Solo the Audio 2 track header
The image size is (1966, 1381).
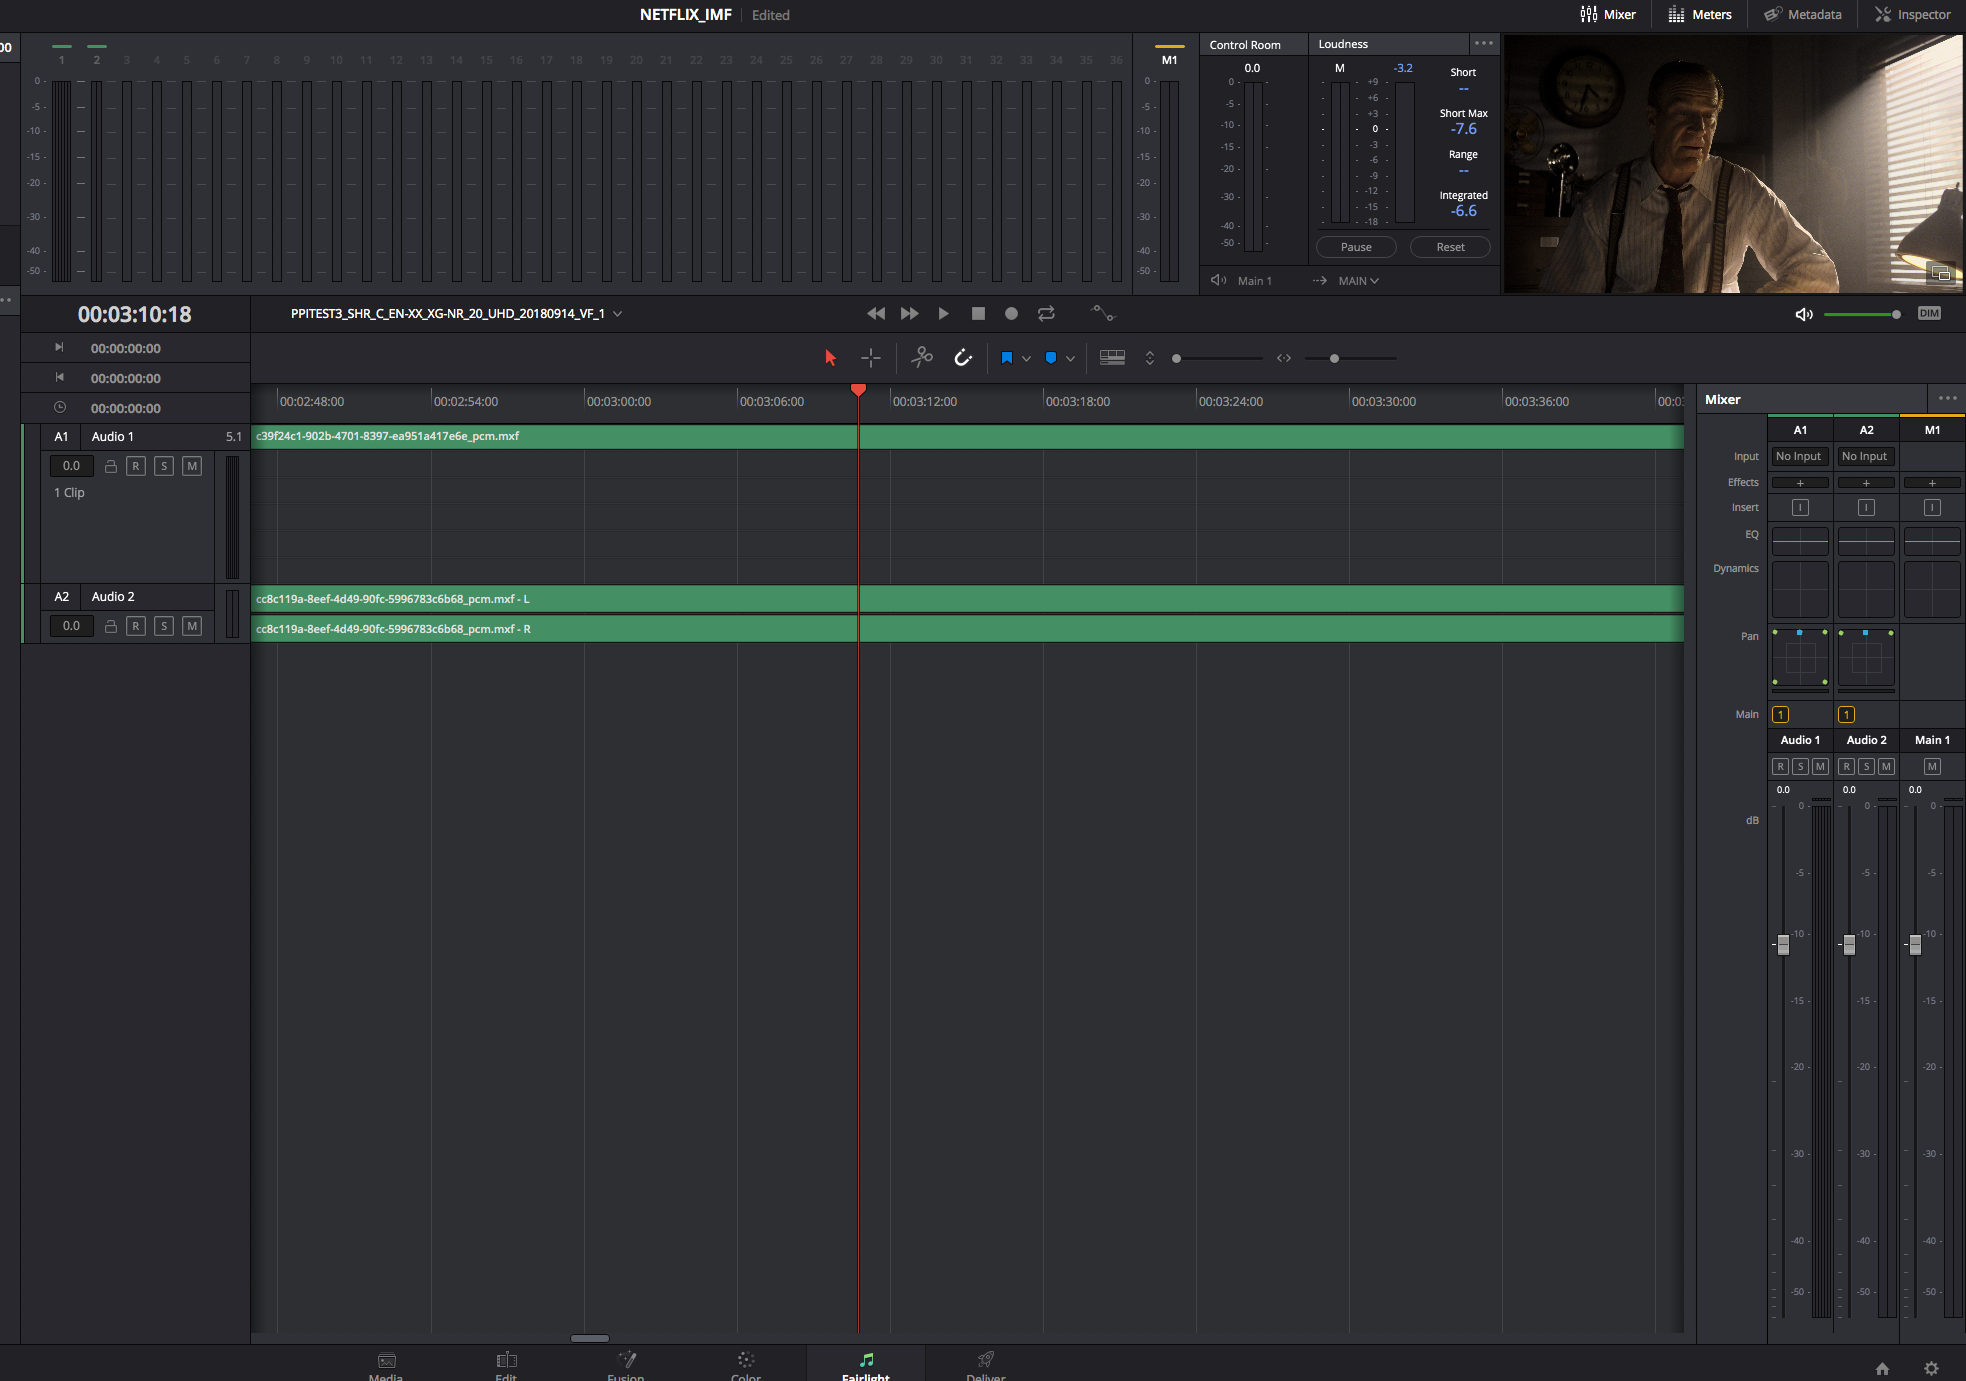(164, 626)
